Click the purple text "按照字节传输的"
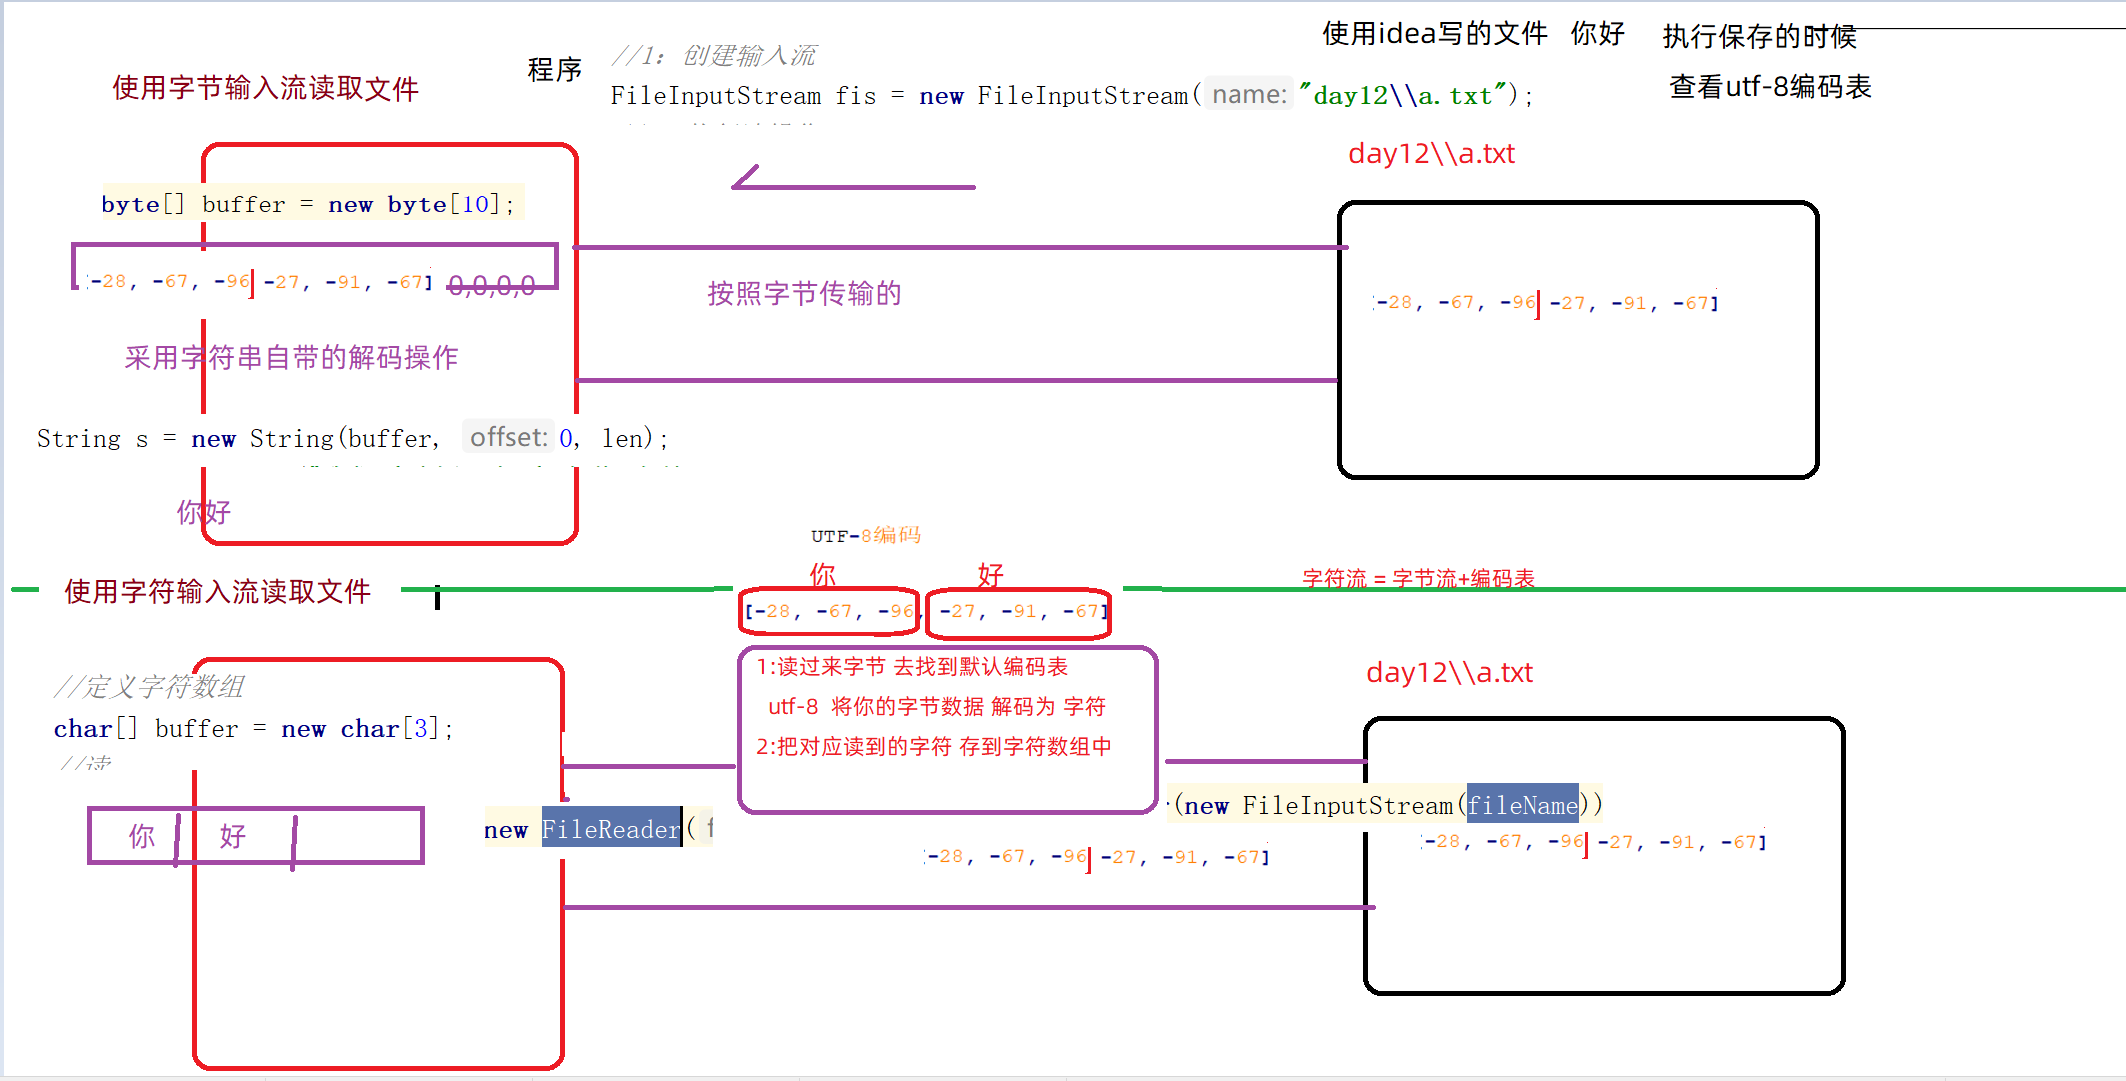The height and width of the screenshot is (1081, 2126). pyautogui.click(x=804, y=293)
